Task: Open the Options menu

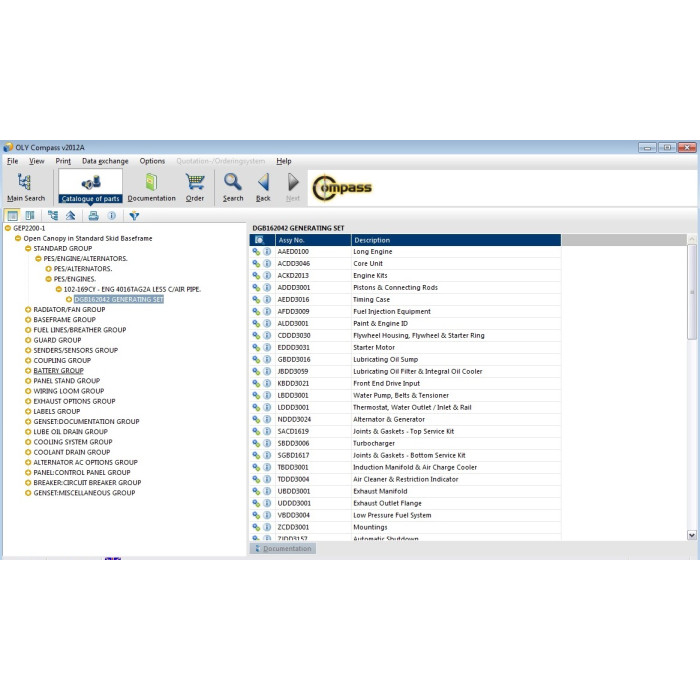Action: pyautogui.click(x=152, y=161)
